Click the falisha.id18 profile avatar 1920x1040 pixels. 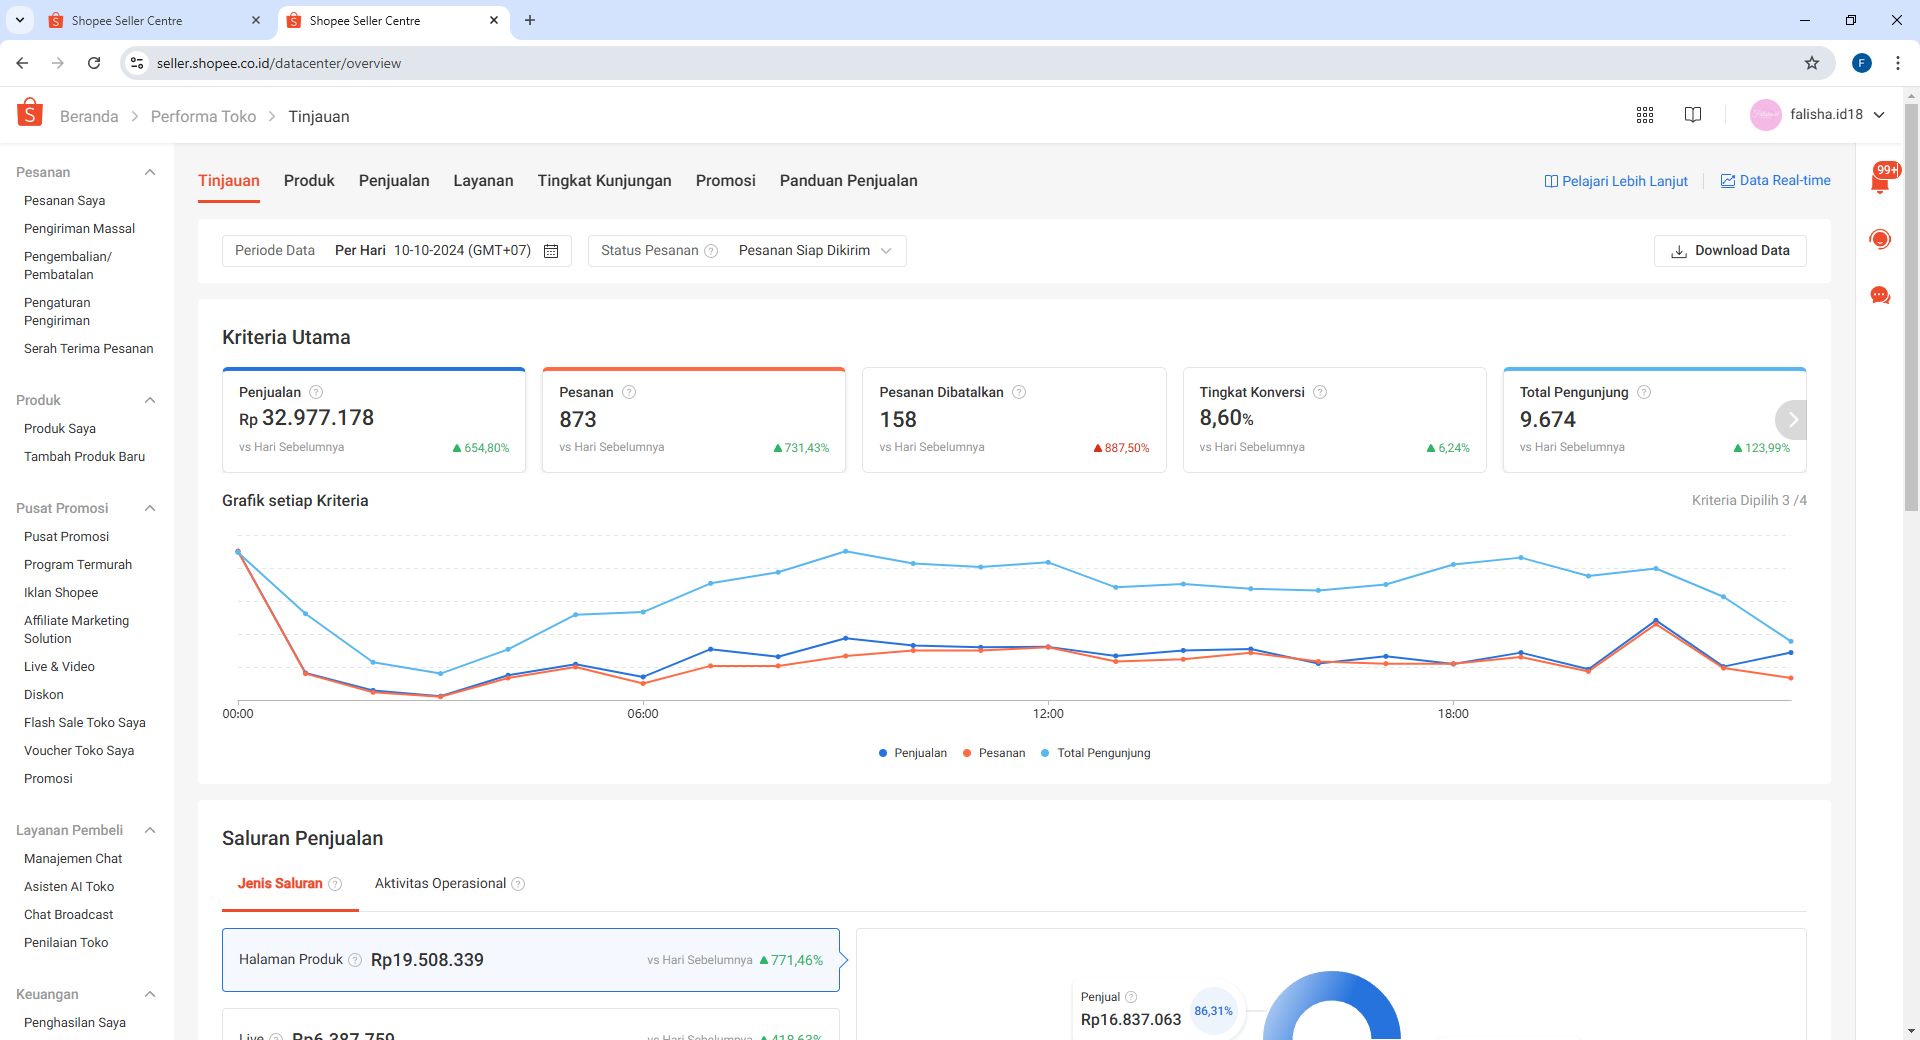pos(1765,115)
